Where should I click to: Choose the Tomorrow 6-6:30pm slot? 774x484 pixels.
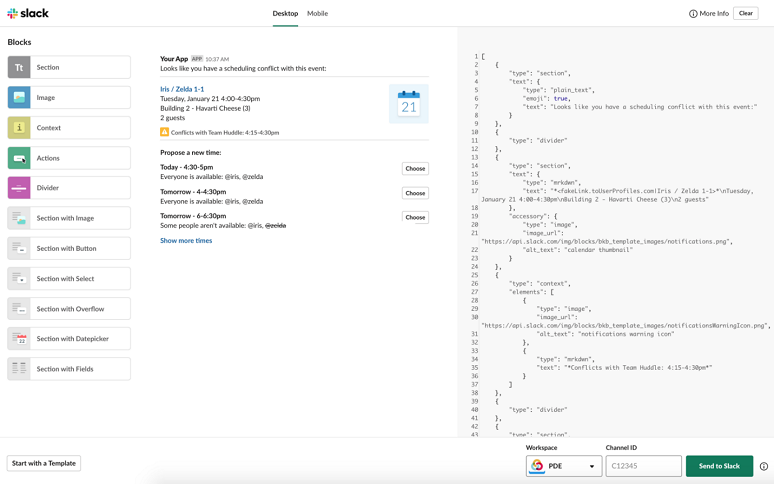[415, 218]
